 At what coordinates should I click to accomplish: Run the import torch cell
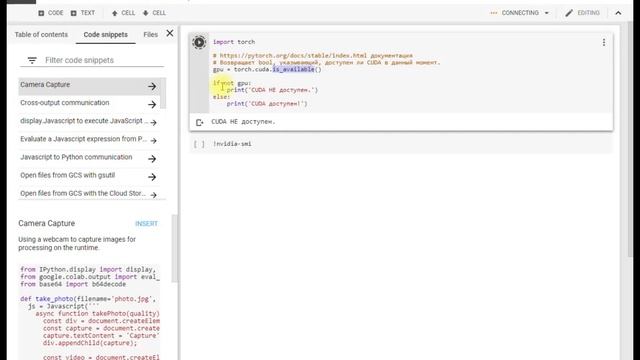(x=199, y=42)
